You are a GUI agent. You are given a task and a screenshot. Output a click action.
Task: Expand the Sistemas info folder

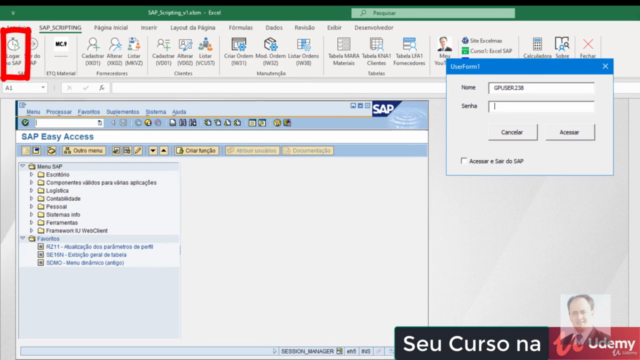pyautogui.click(x=31, y=214)
